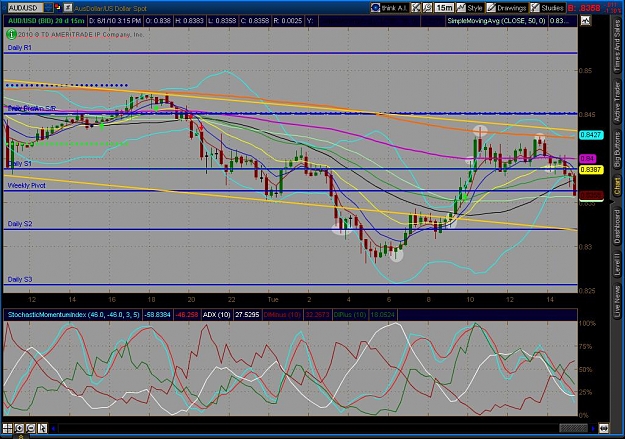Click the zoom in icon in bottom toolbar
This screenshot has height=439, width=625.
[x=19, y=429]
